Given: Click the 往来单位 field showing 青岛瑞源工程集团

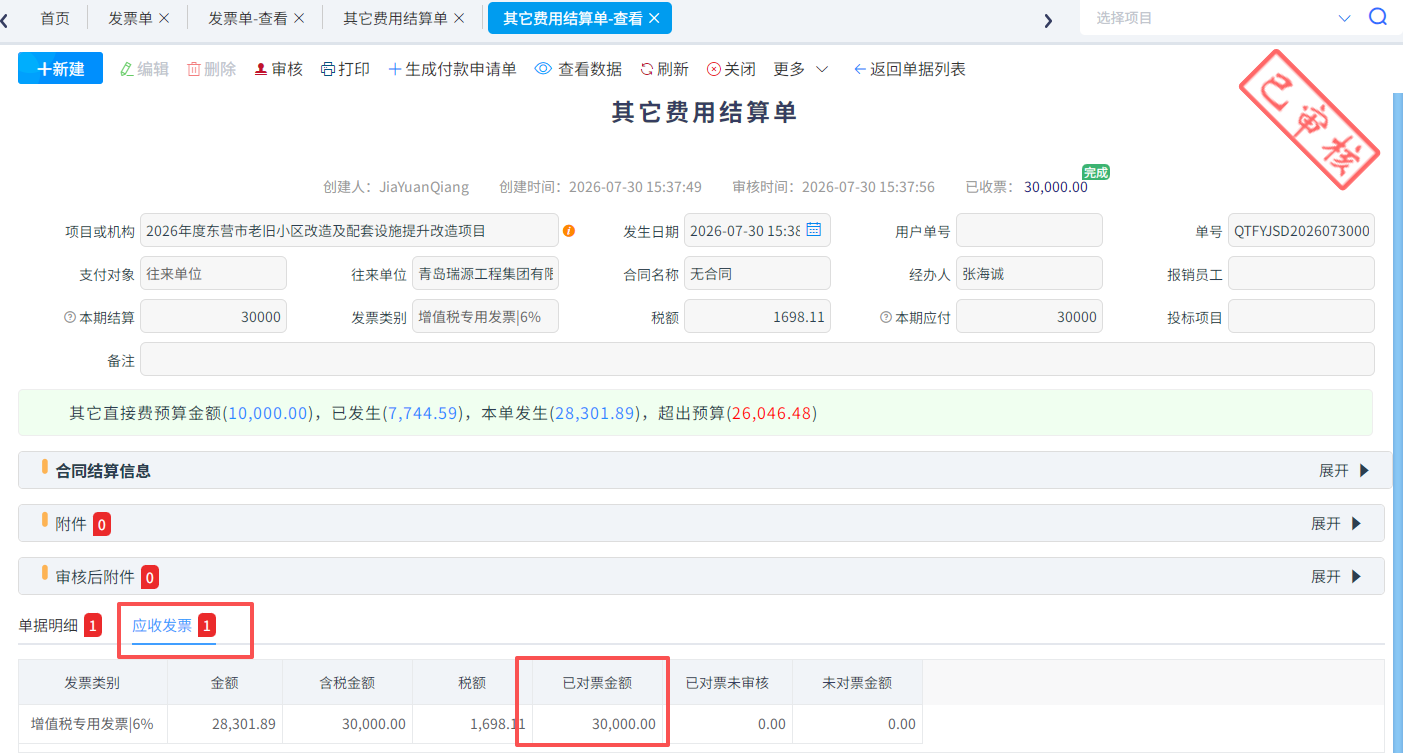Looking at the screenshot, I should (485, 274).
